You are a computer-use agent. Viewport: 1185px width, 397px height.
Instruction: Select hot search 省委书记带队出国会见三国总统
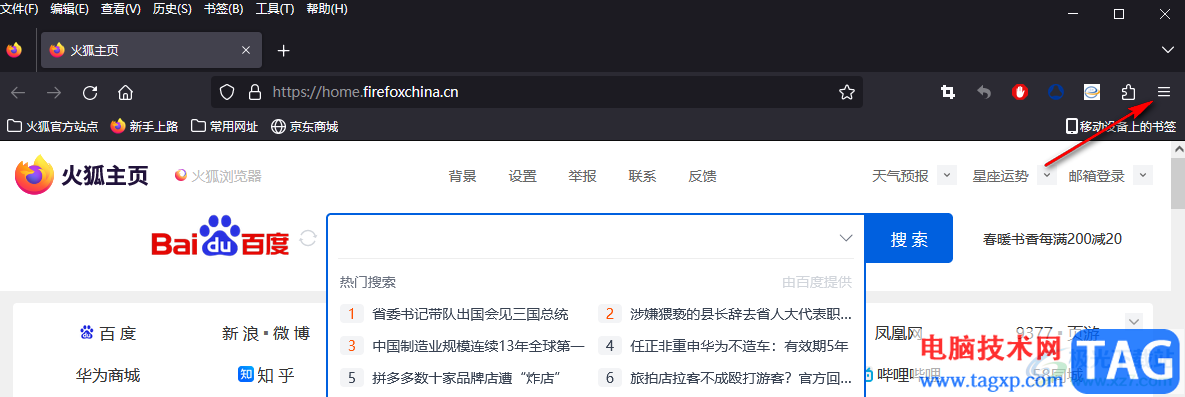(470, 314)
